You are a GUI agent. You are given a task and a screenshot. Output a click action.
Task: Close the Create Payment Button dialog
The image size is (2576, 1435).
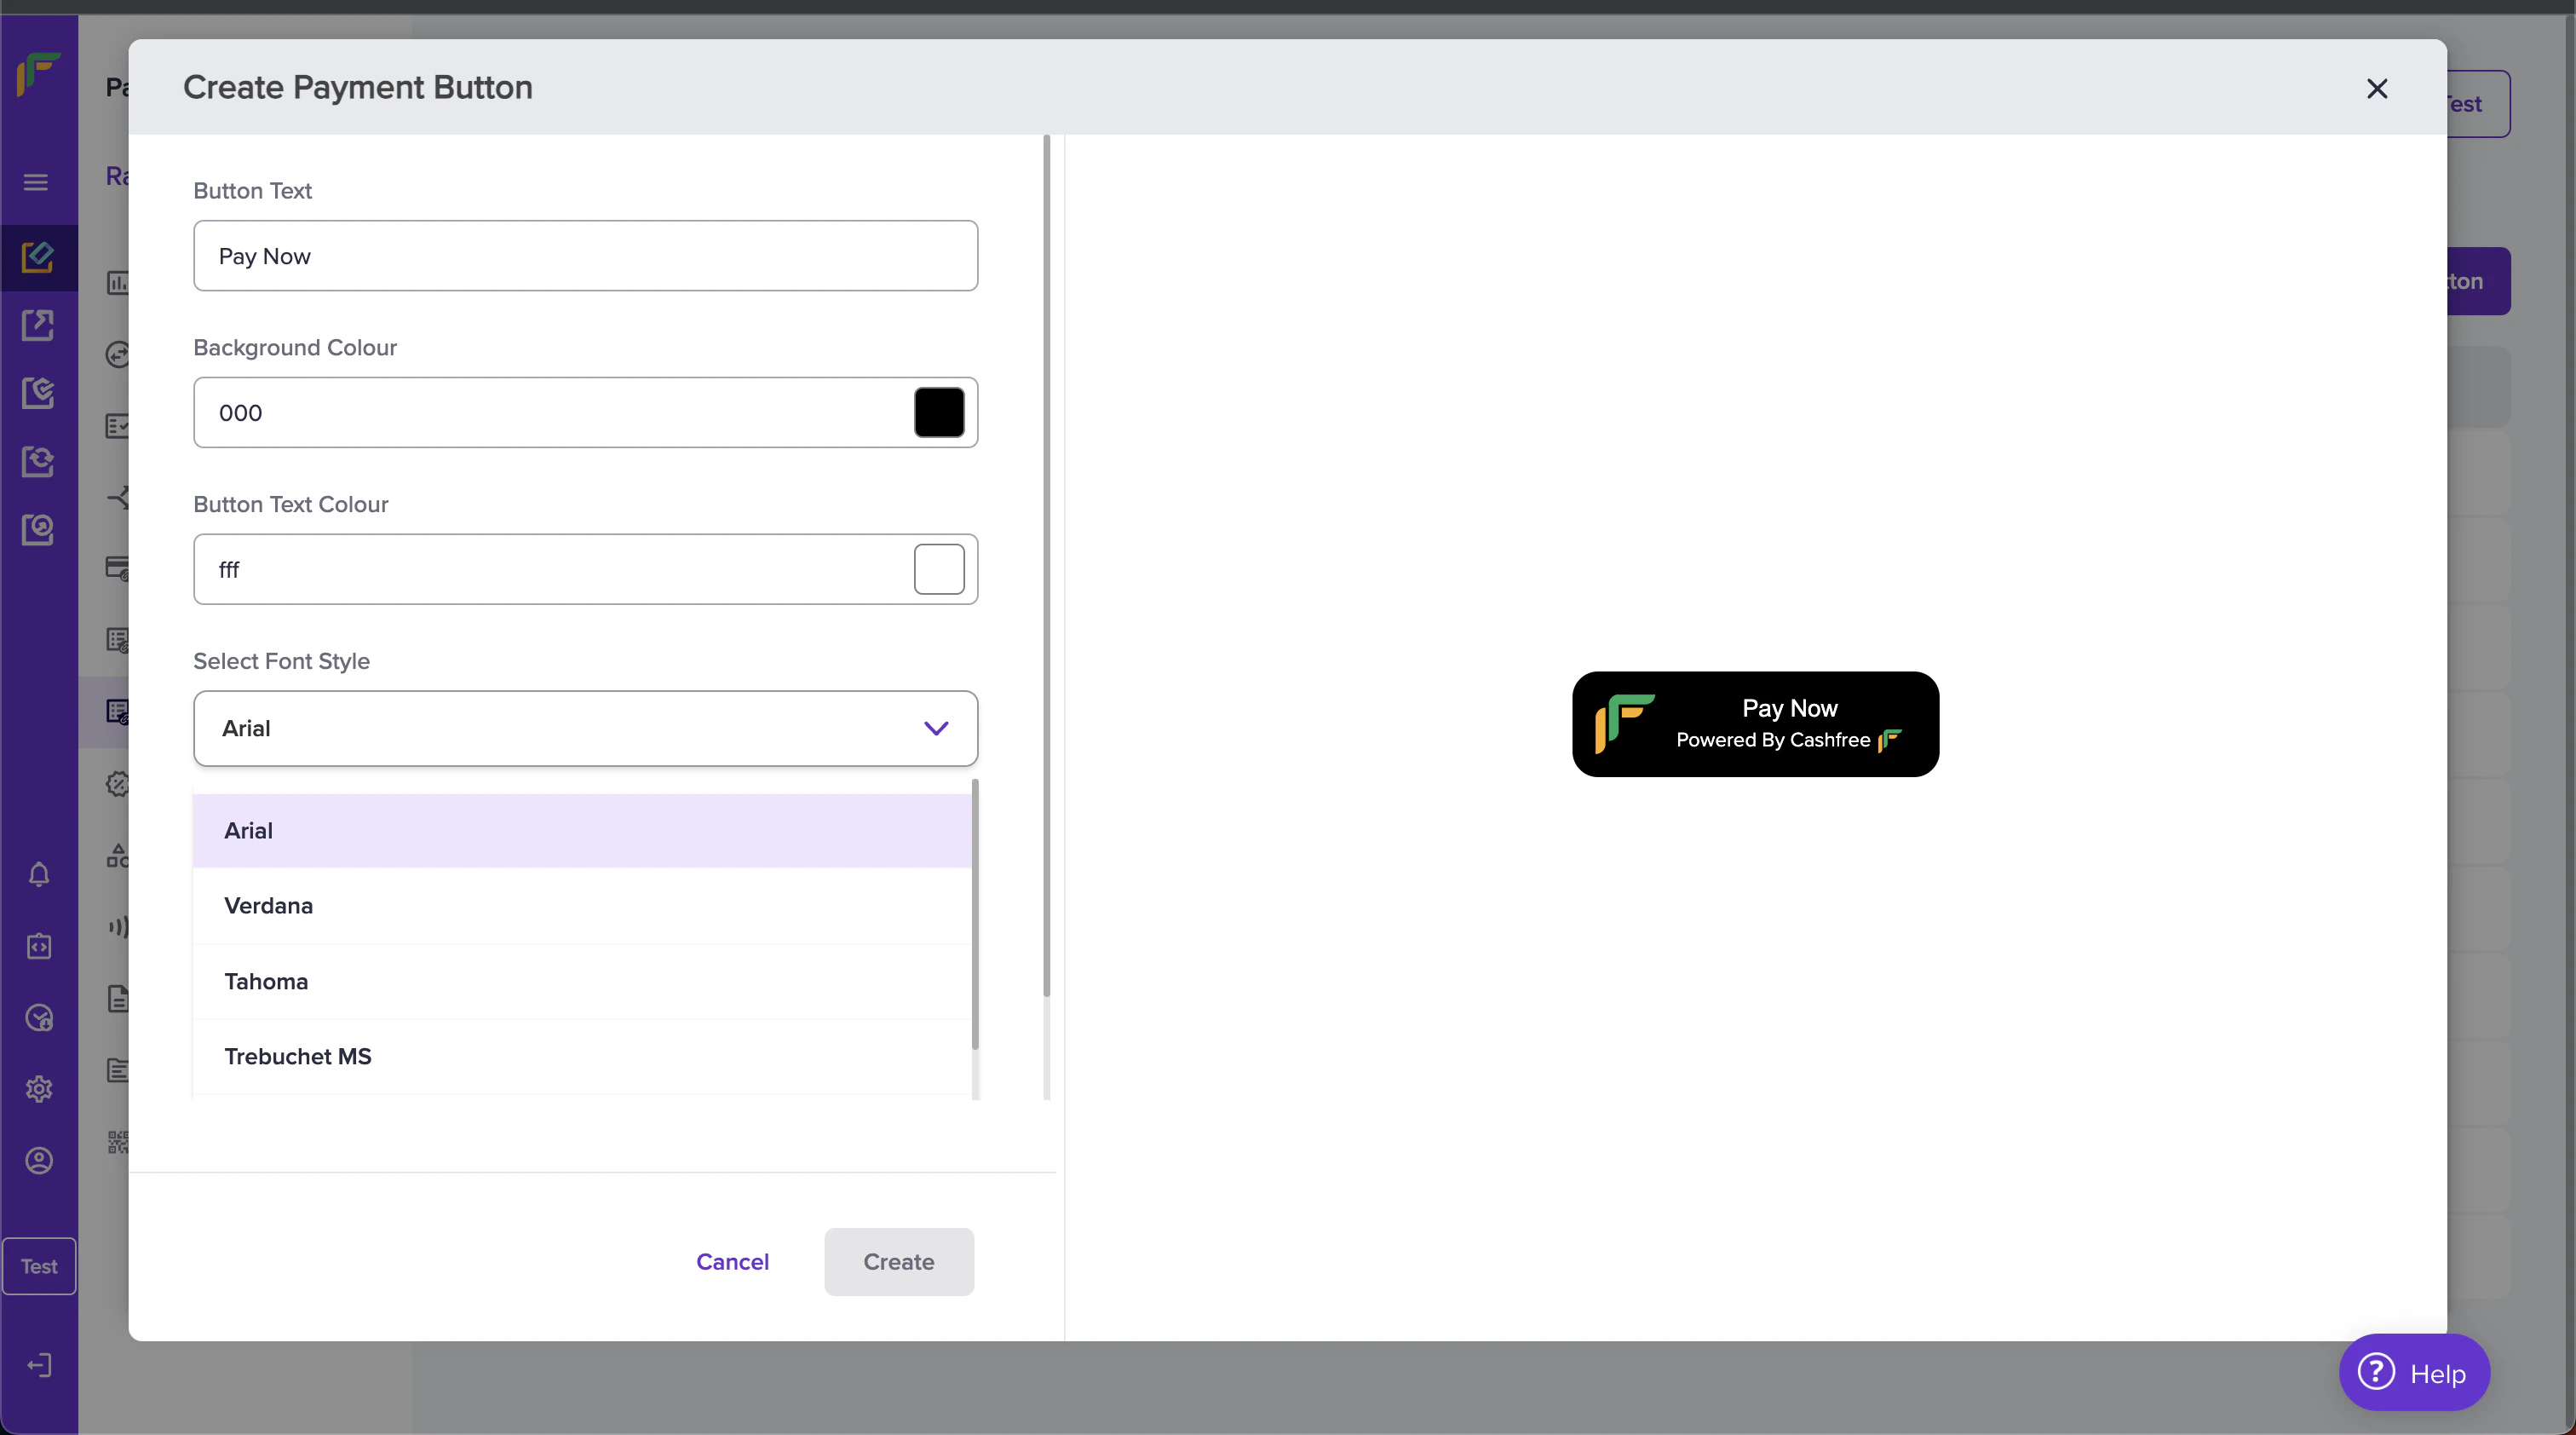click(x=2377, y=89)
